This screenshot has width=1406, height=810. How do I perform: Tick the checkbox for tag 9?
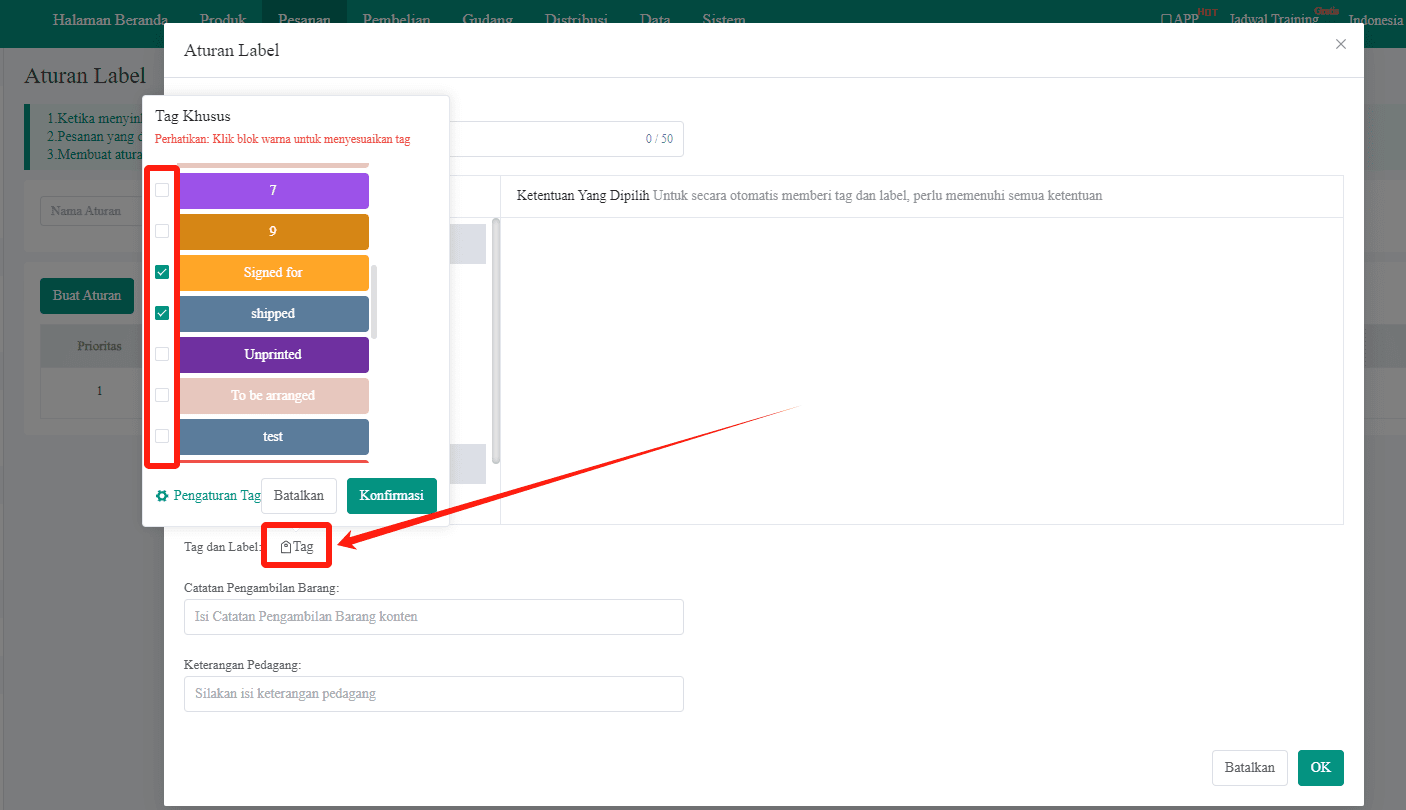tap(162, 231)
